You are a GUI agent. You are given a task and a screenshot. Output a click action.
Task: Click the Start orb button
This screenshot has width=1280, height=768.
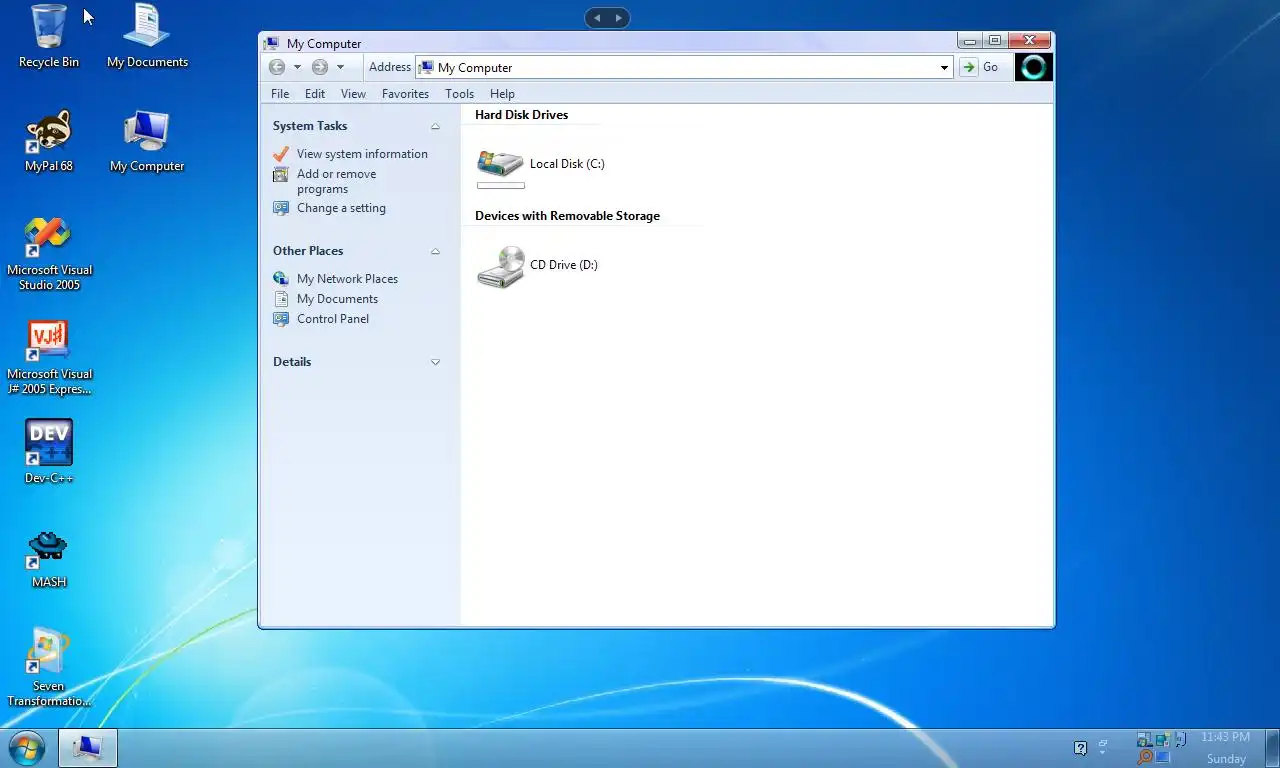26,748
